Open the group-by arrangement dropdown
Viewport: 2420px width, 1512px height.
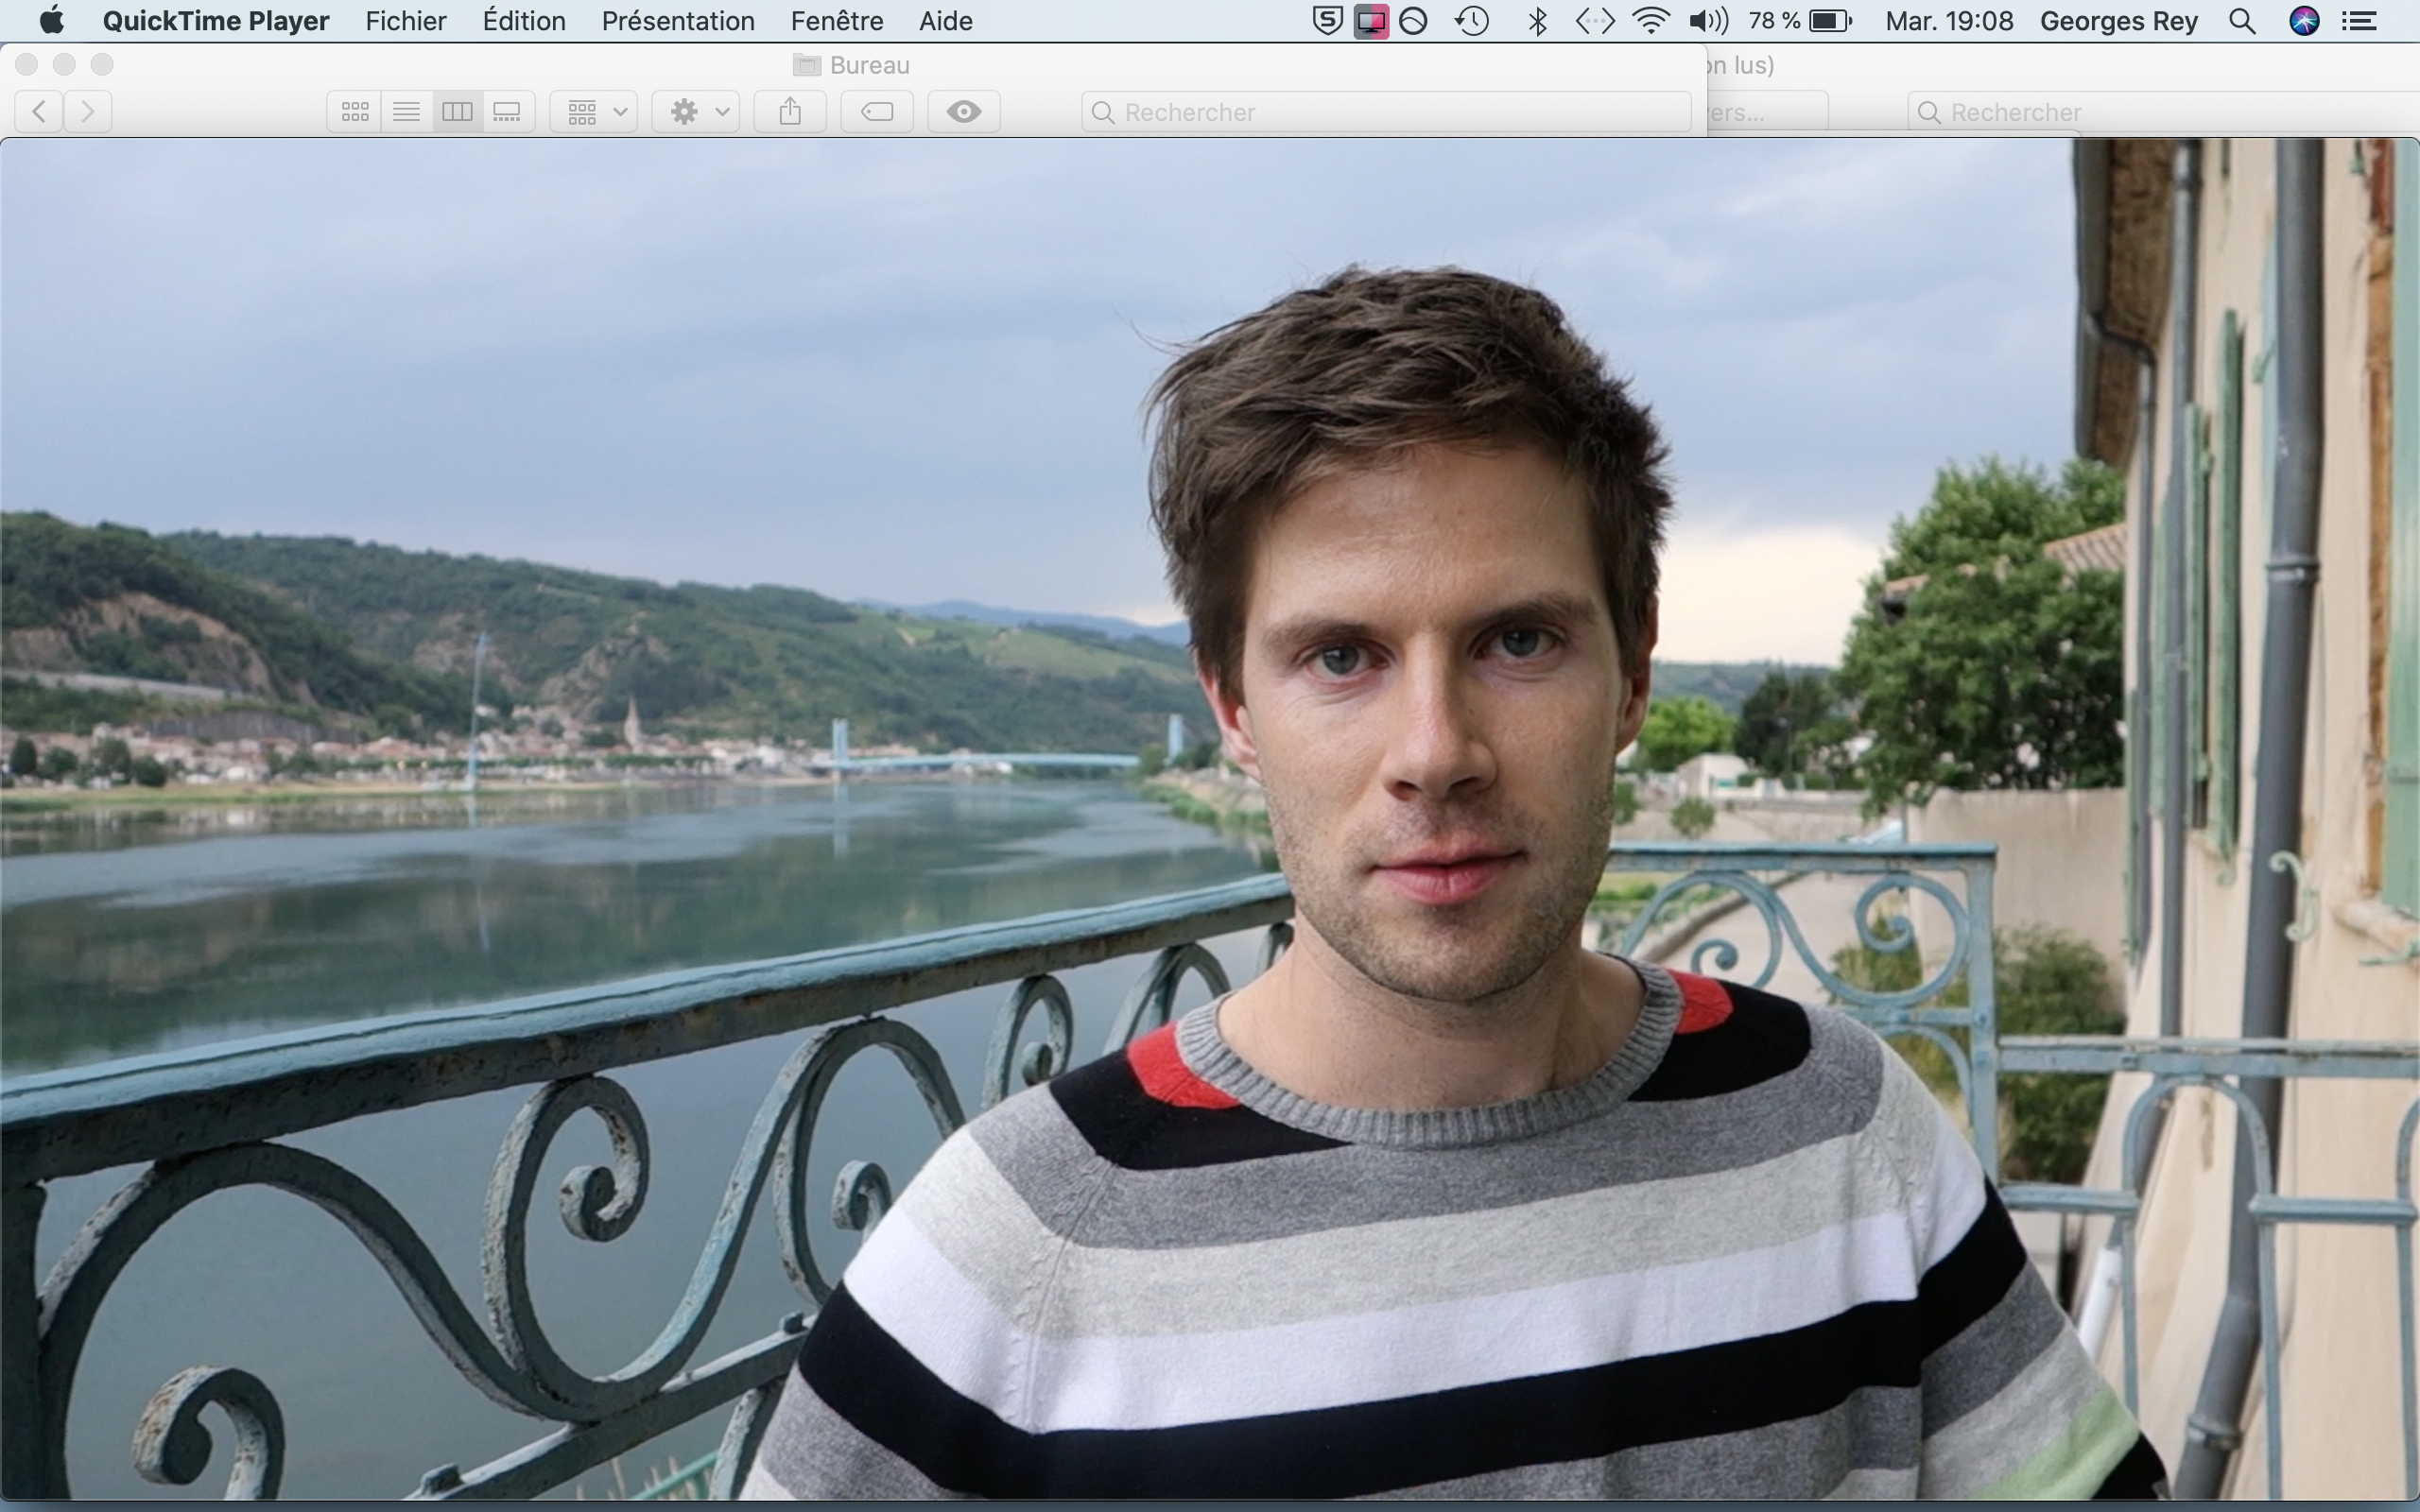click(x=595, y=112)
